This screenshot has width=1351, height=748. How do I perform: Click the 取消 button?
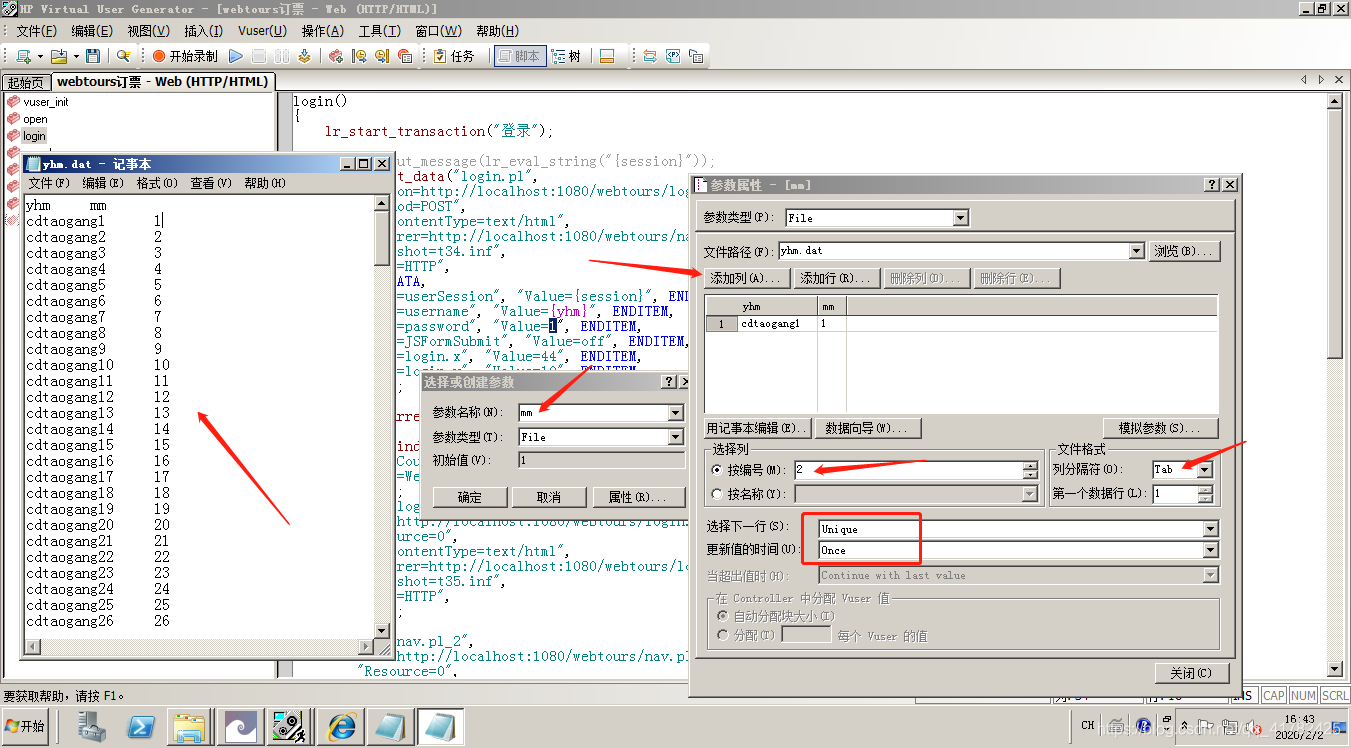[548, 497]
